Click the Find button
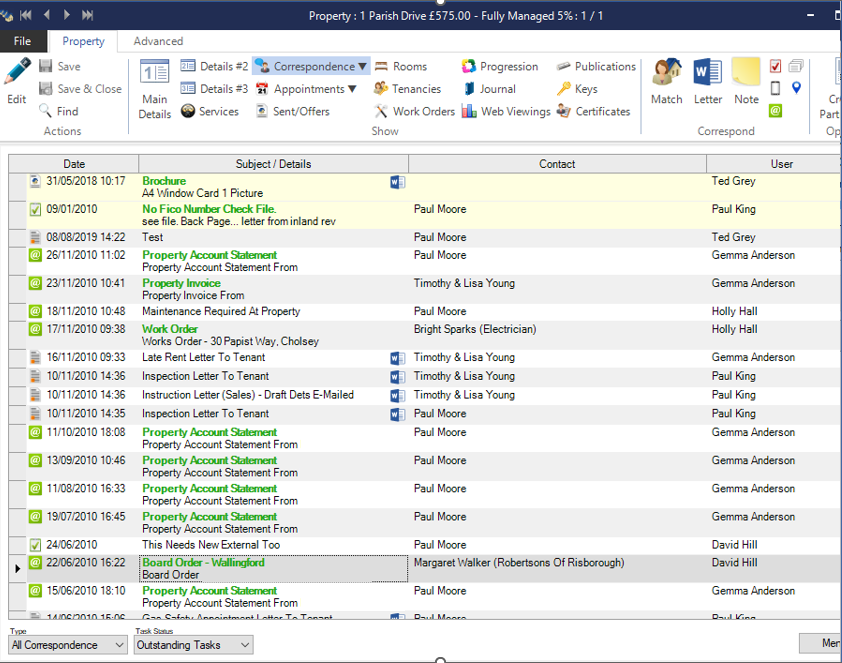Viewport: 842px width, 663px height. coord(59,111)
